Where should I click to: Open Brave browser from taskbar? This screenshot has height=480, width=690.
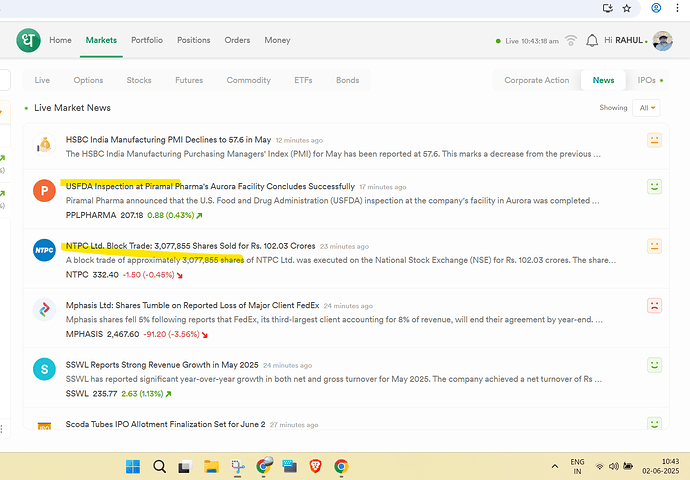(315, 466)
